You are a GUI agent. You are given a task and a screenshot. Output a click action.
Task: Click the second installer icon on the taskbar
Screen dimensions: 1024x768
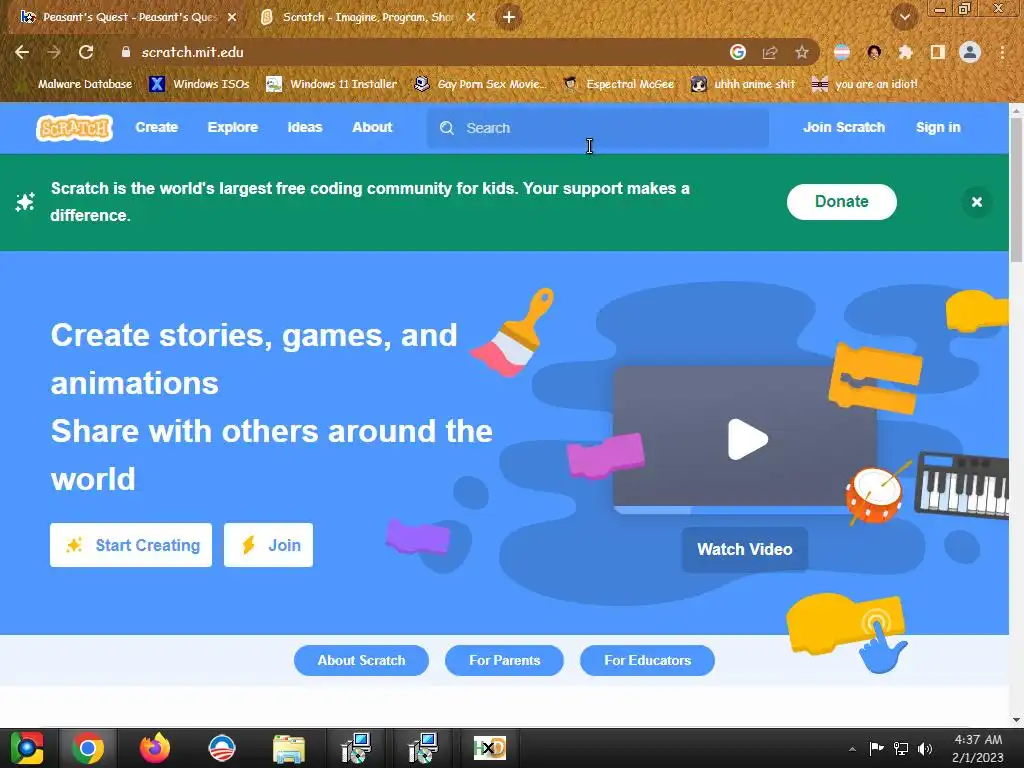423,748
